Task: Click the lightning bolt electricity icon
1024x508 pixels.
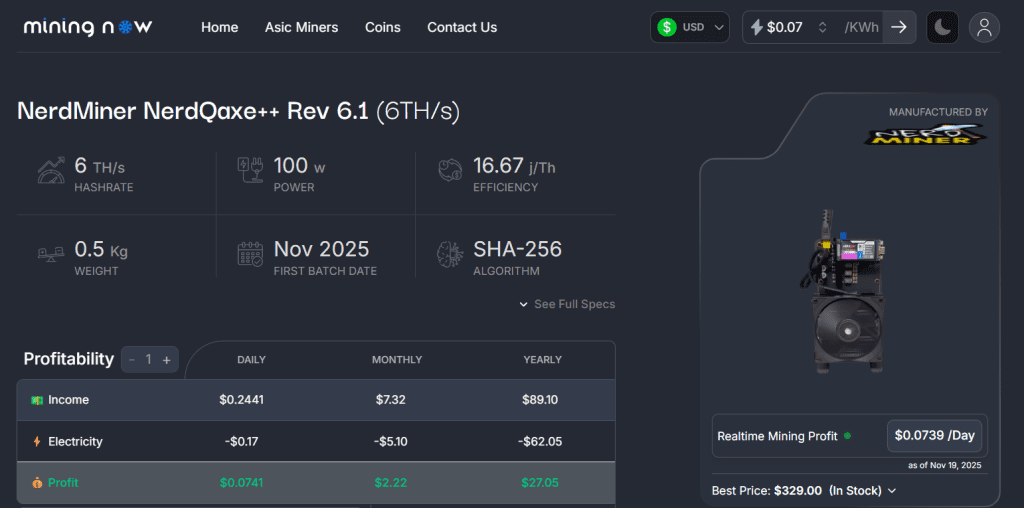Action: pos(757,27)
